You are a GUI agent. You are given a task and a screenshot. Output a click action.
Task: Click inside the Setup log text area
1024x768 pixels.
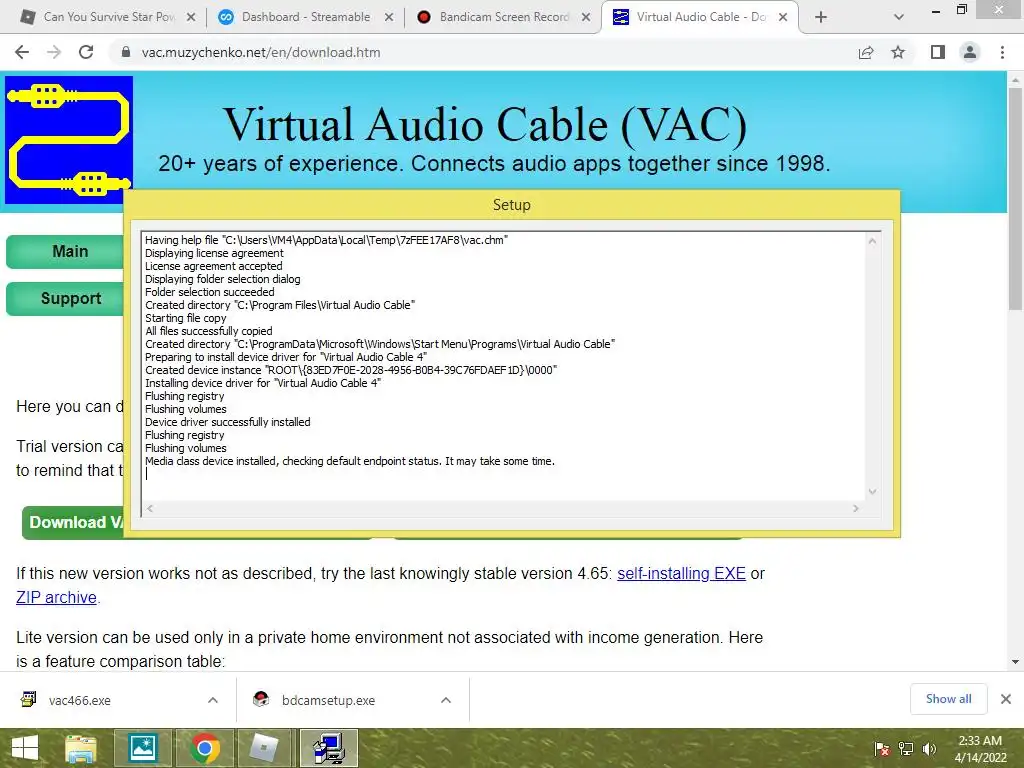click(503, 366)
